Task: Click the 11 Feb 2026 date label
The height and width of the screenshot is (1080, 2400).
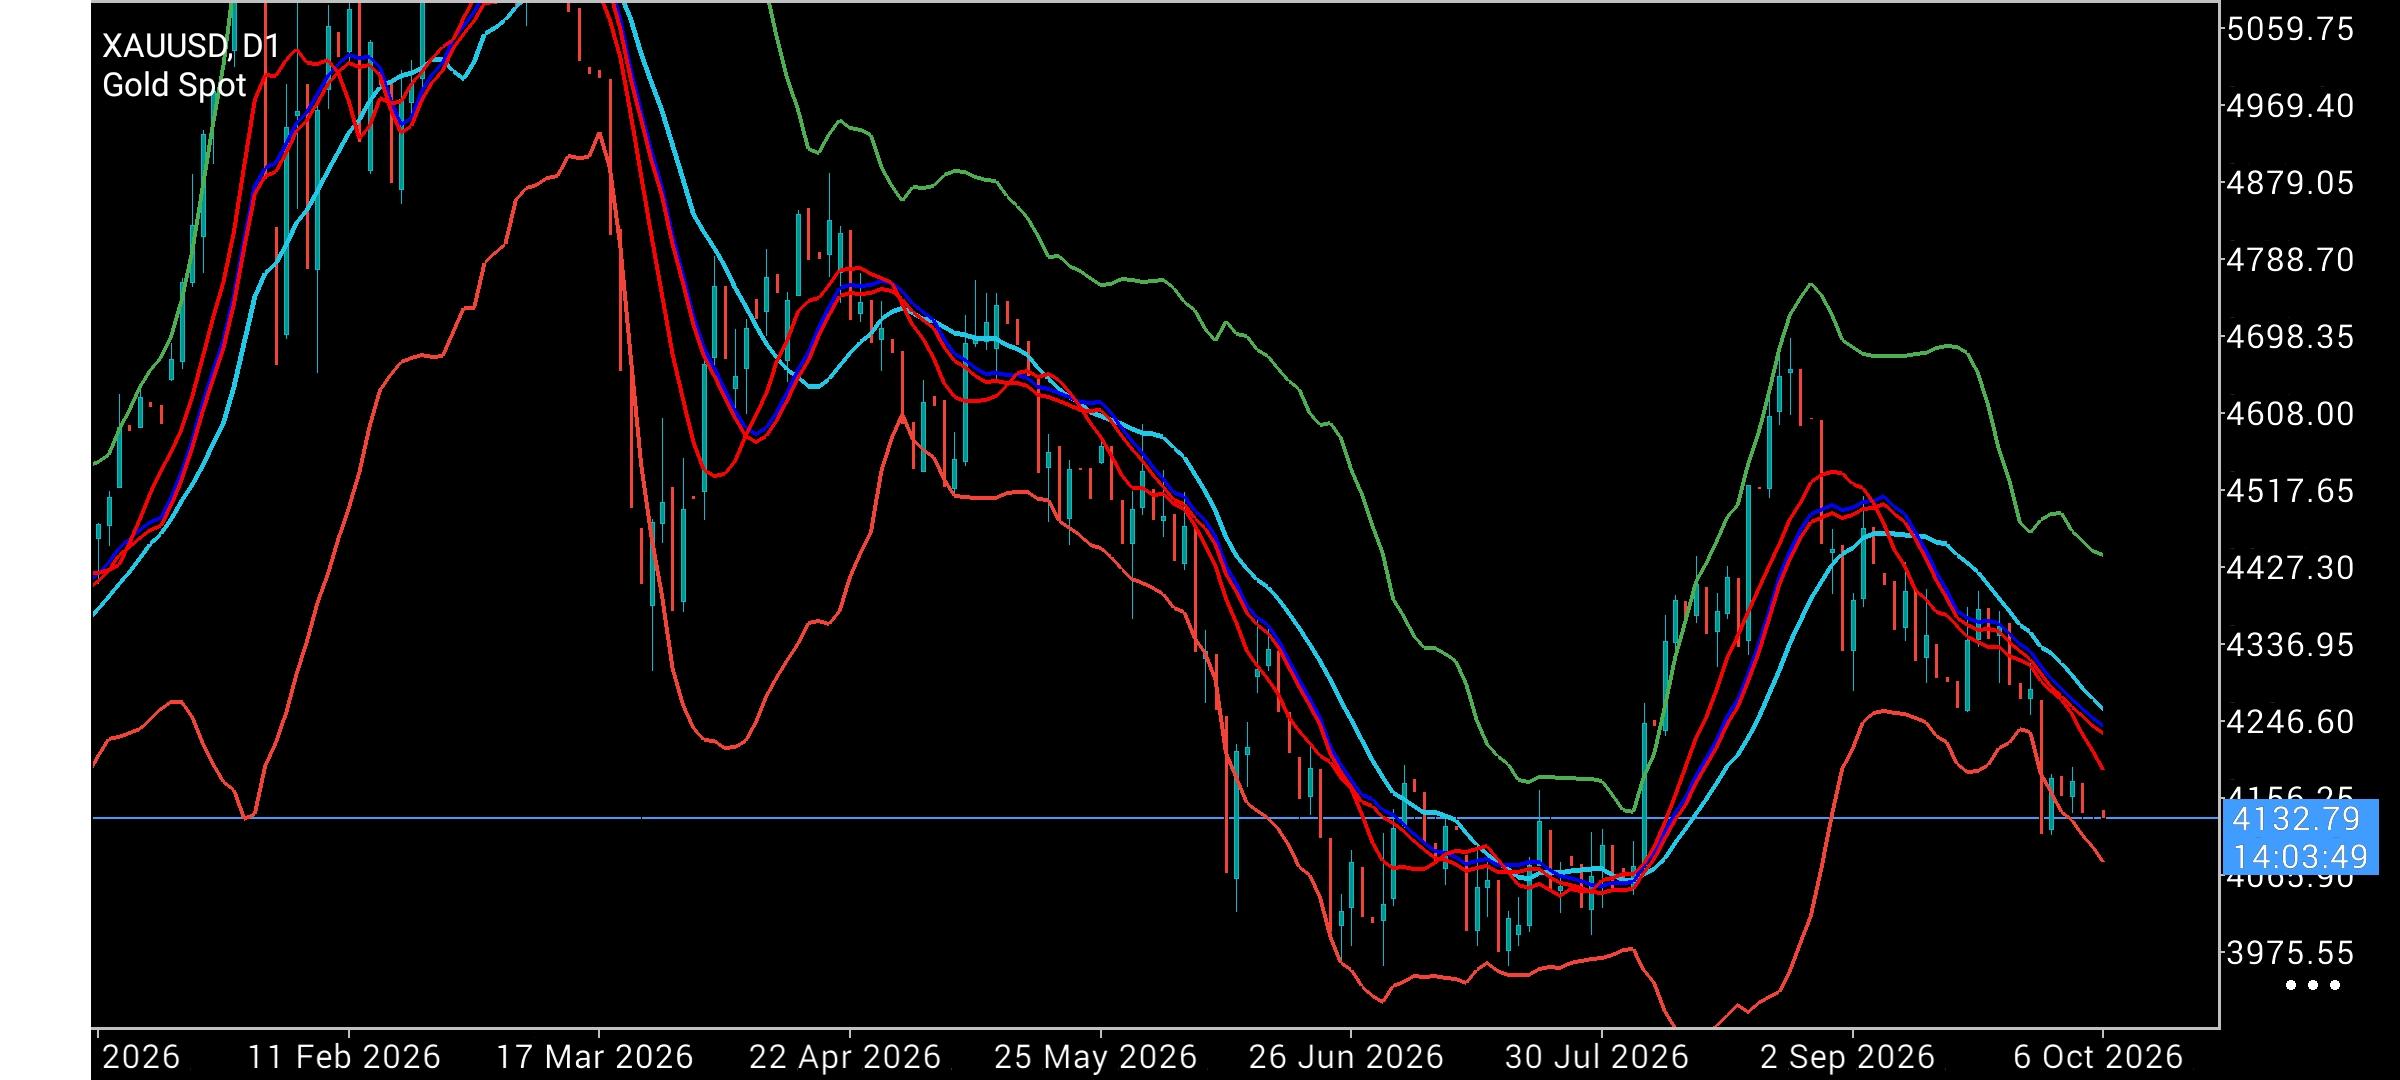Action: pos(344,1057)
